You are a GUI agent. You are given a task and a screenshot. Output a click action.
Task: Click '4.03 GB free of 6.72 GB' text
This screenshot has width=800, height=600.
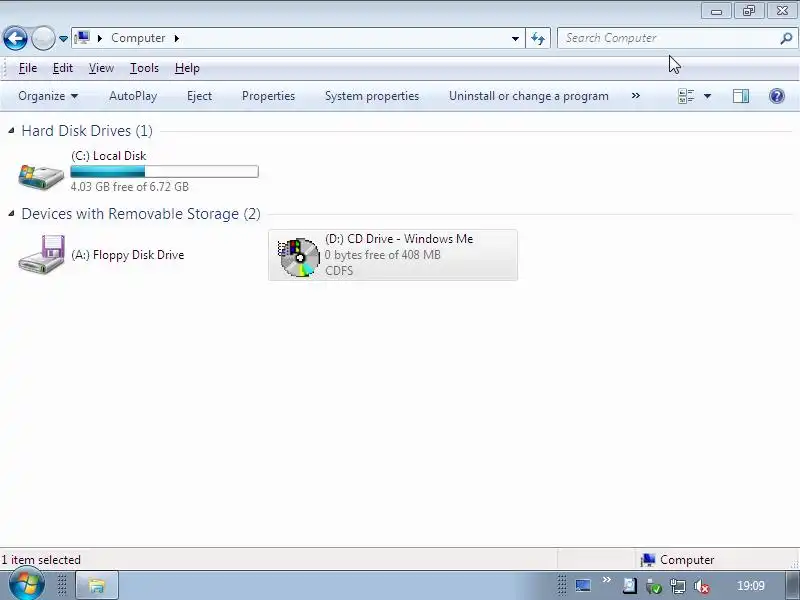130,187
